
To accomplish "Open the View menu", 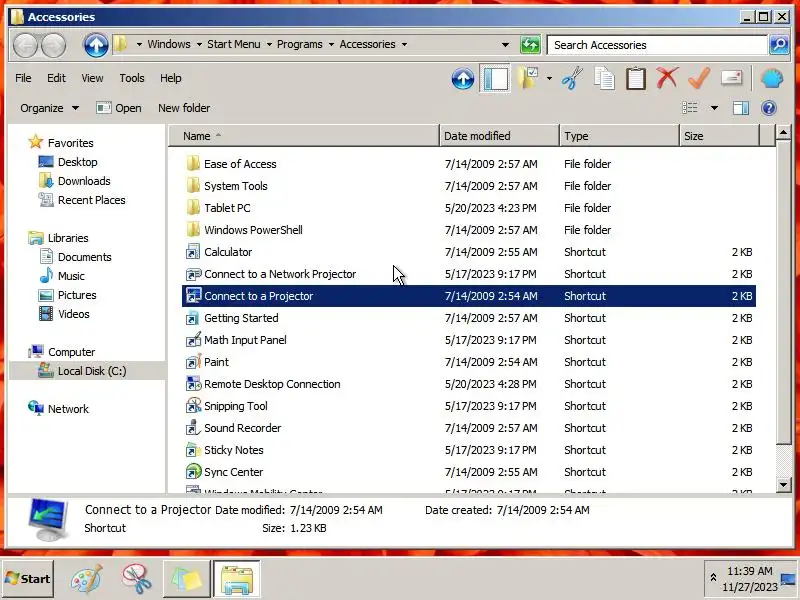I will [x=92, y=78].
